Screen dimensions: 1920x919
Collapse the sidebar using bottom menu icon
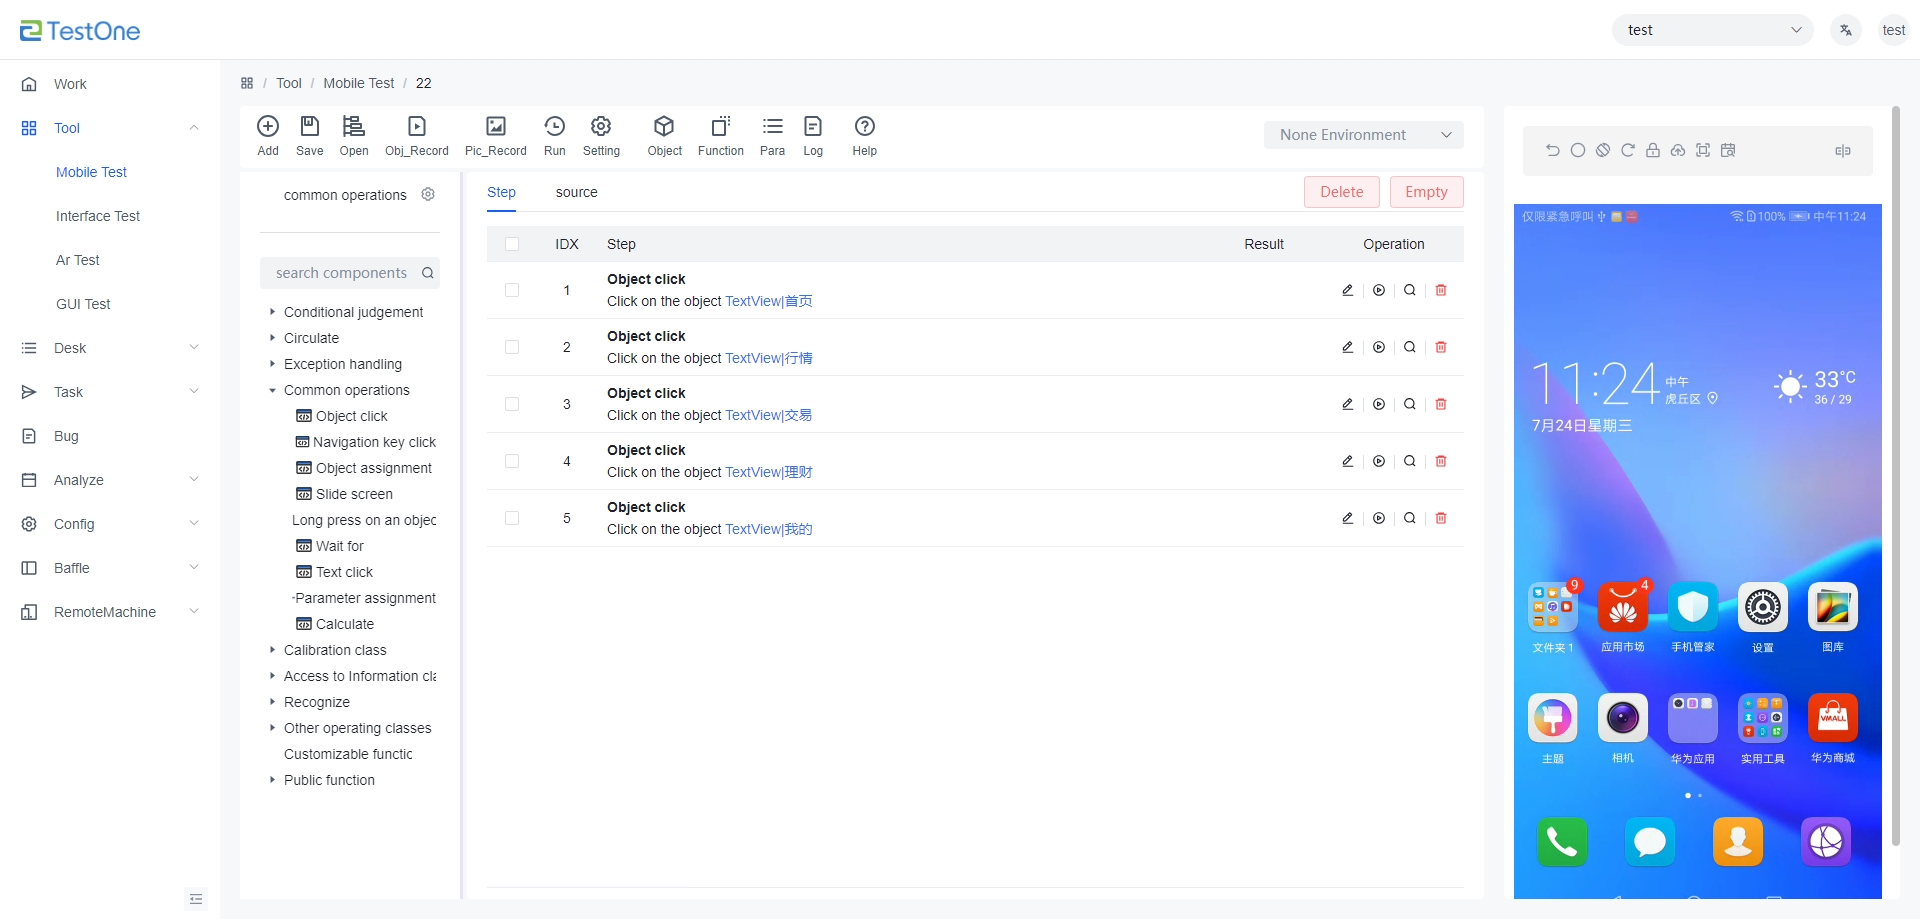196,899
